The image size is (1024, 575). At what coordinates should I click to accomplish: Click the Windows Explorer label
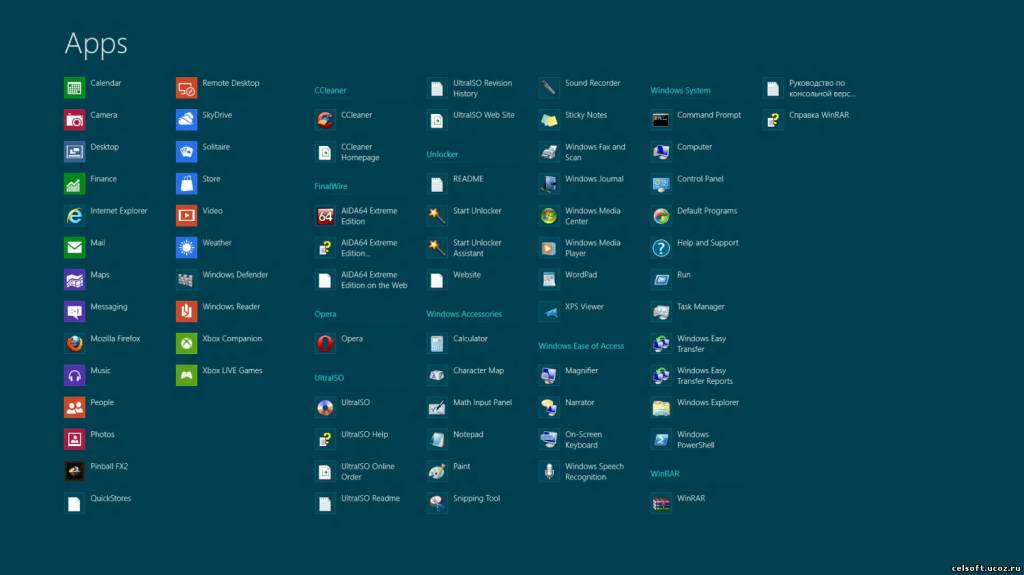[708, 402]
